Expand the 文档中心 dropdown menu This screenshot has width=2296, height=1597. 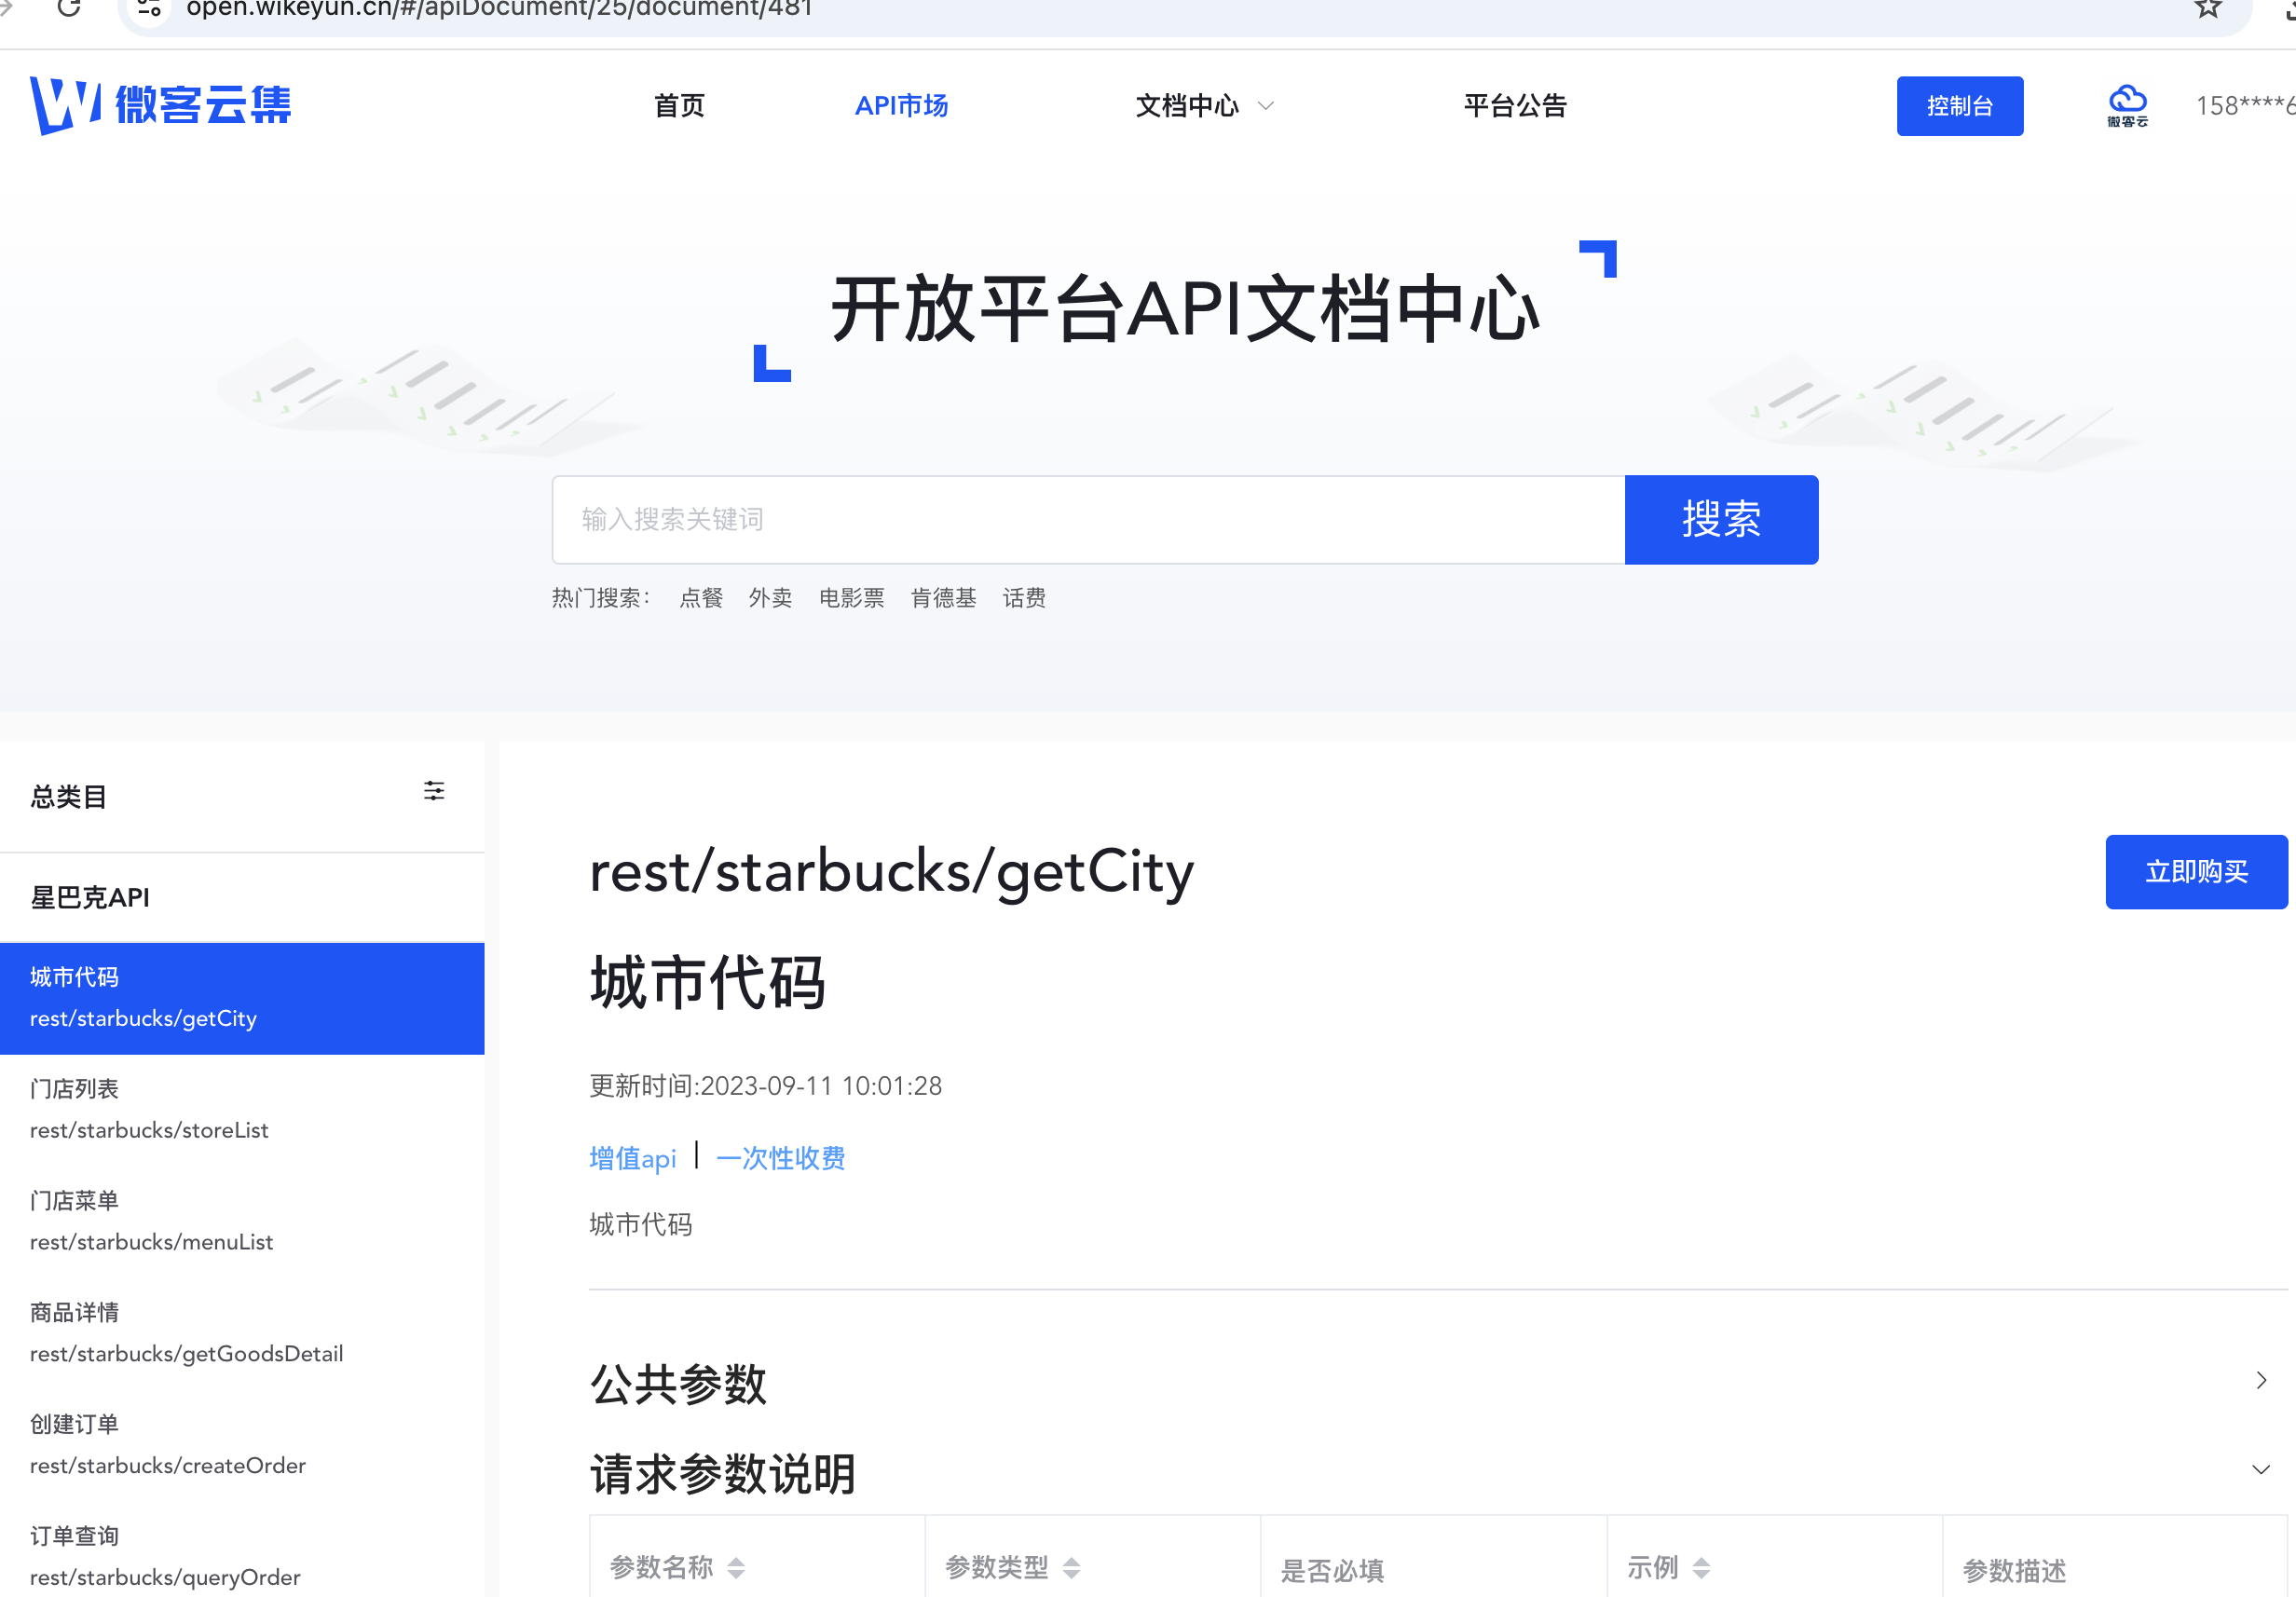point(1204,105)
